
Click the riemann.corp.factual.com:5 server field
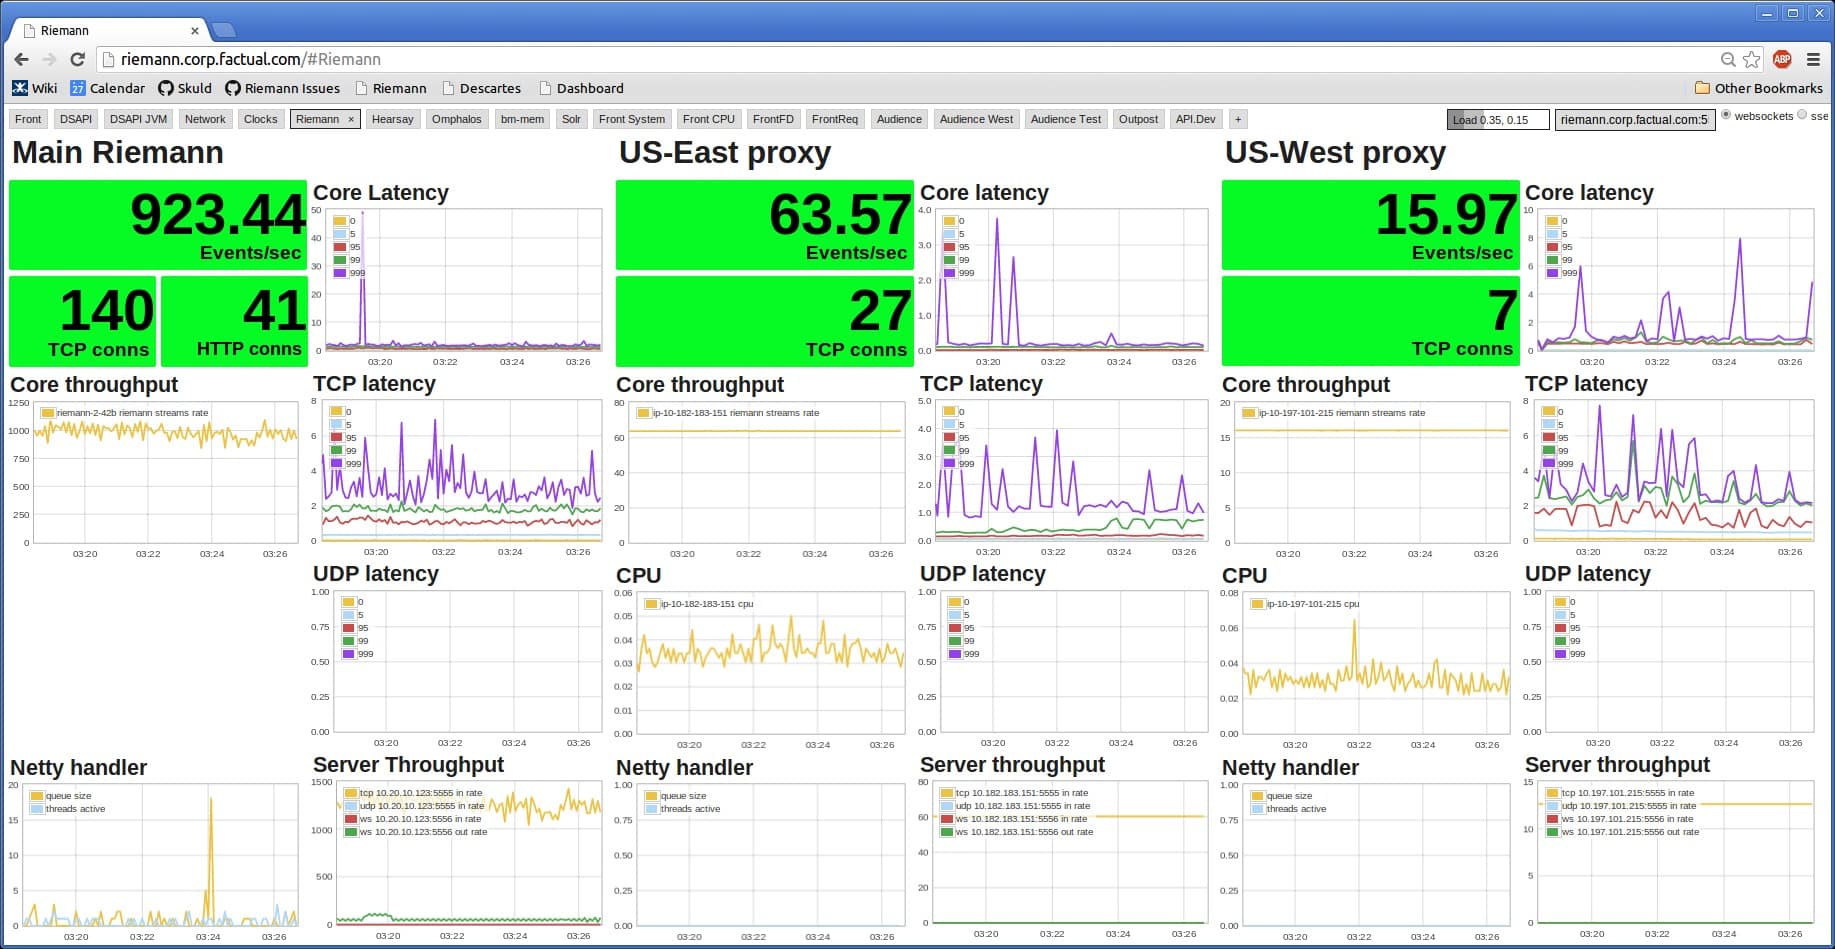point(1634,120)
